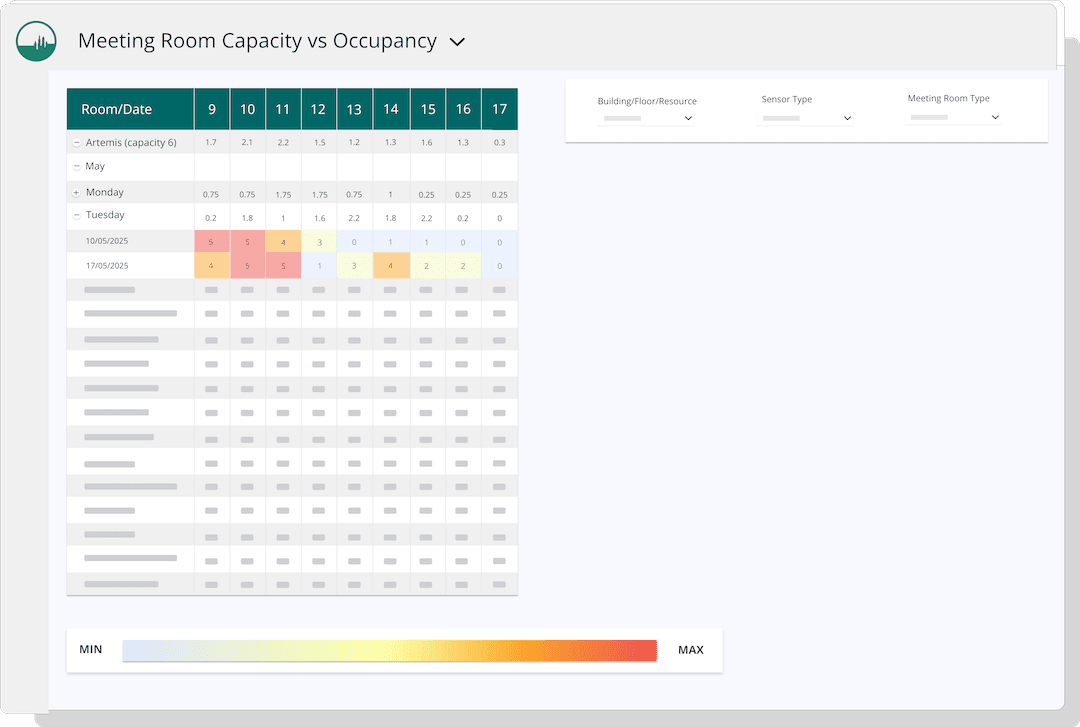1080x727 pixels.
Task: Collapse the May group
Action: point(78,166)
